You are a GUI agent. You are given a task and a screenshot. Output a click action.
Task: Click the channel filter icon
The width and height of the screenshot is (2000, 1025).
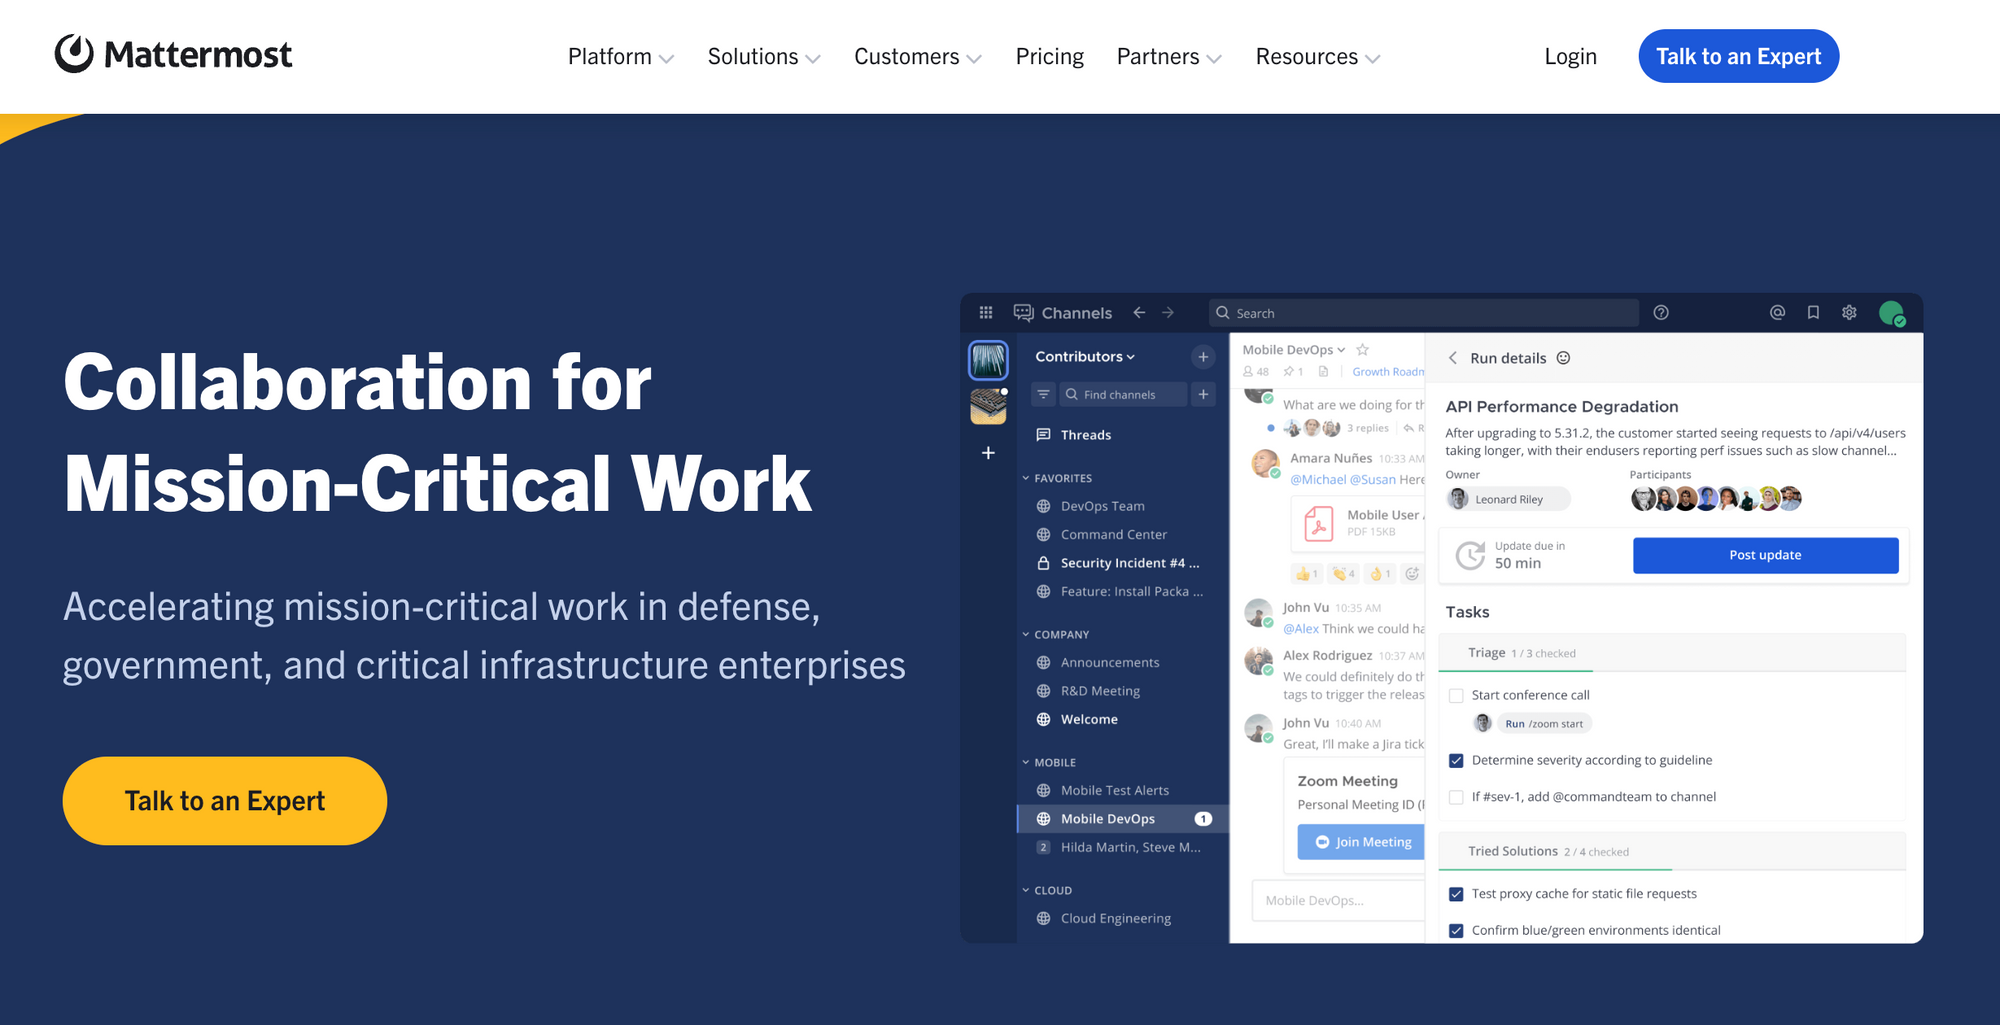[1043, 394]
